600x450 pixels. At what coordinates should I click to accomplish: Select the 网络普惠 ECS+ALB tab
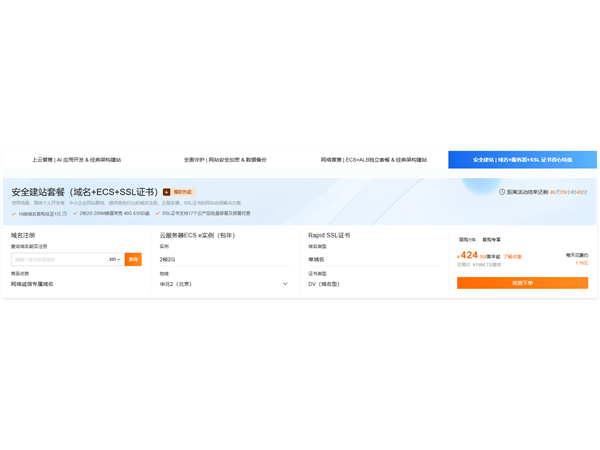373,160
